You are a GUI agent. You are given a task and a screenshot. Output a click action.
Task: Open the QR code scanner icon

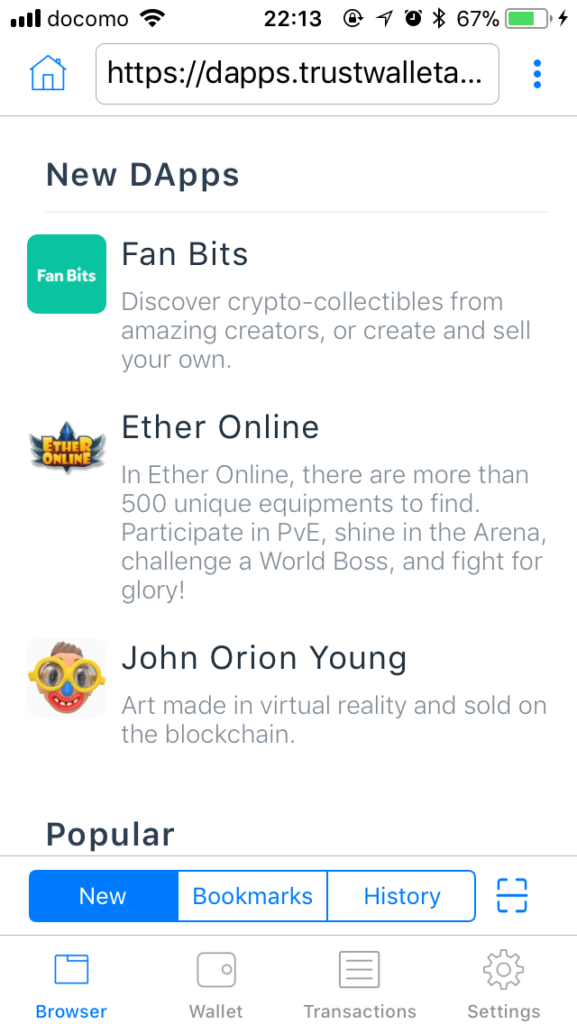pos(512,895)
